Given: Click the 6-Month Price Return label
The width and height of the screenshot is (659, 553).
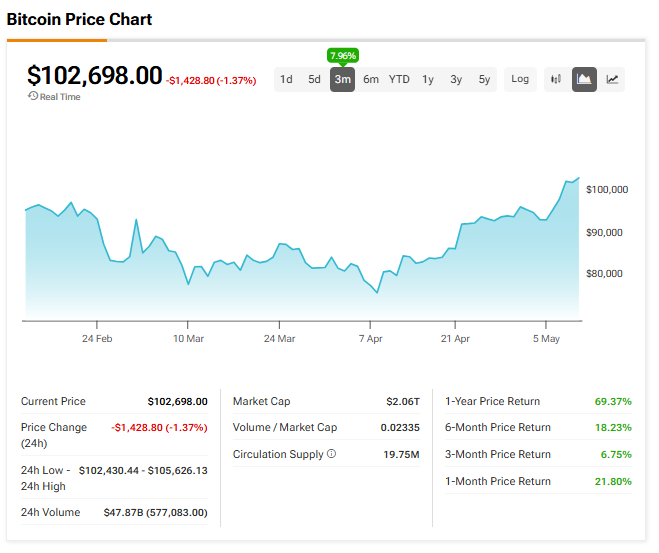Looking at the screenshot, I should [x=498, y=427].
